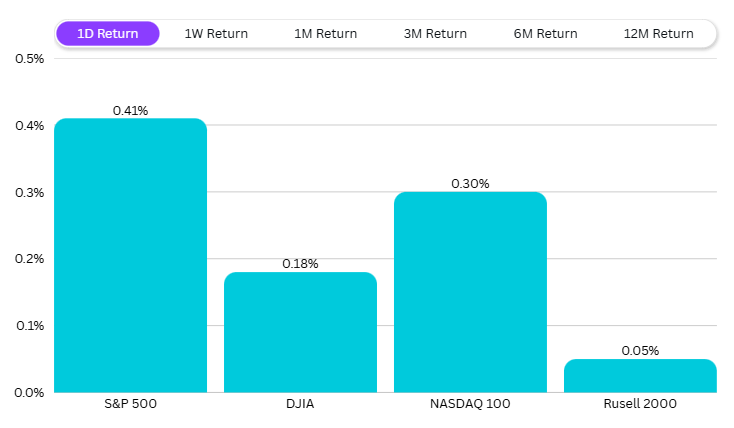Click the DJIA axis label

pos(300,404)
